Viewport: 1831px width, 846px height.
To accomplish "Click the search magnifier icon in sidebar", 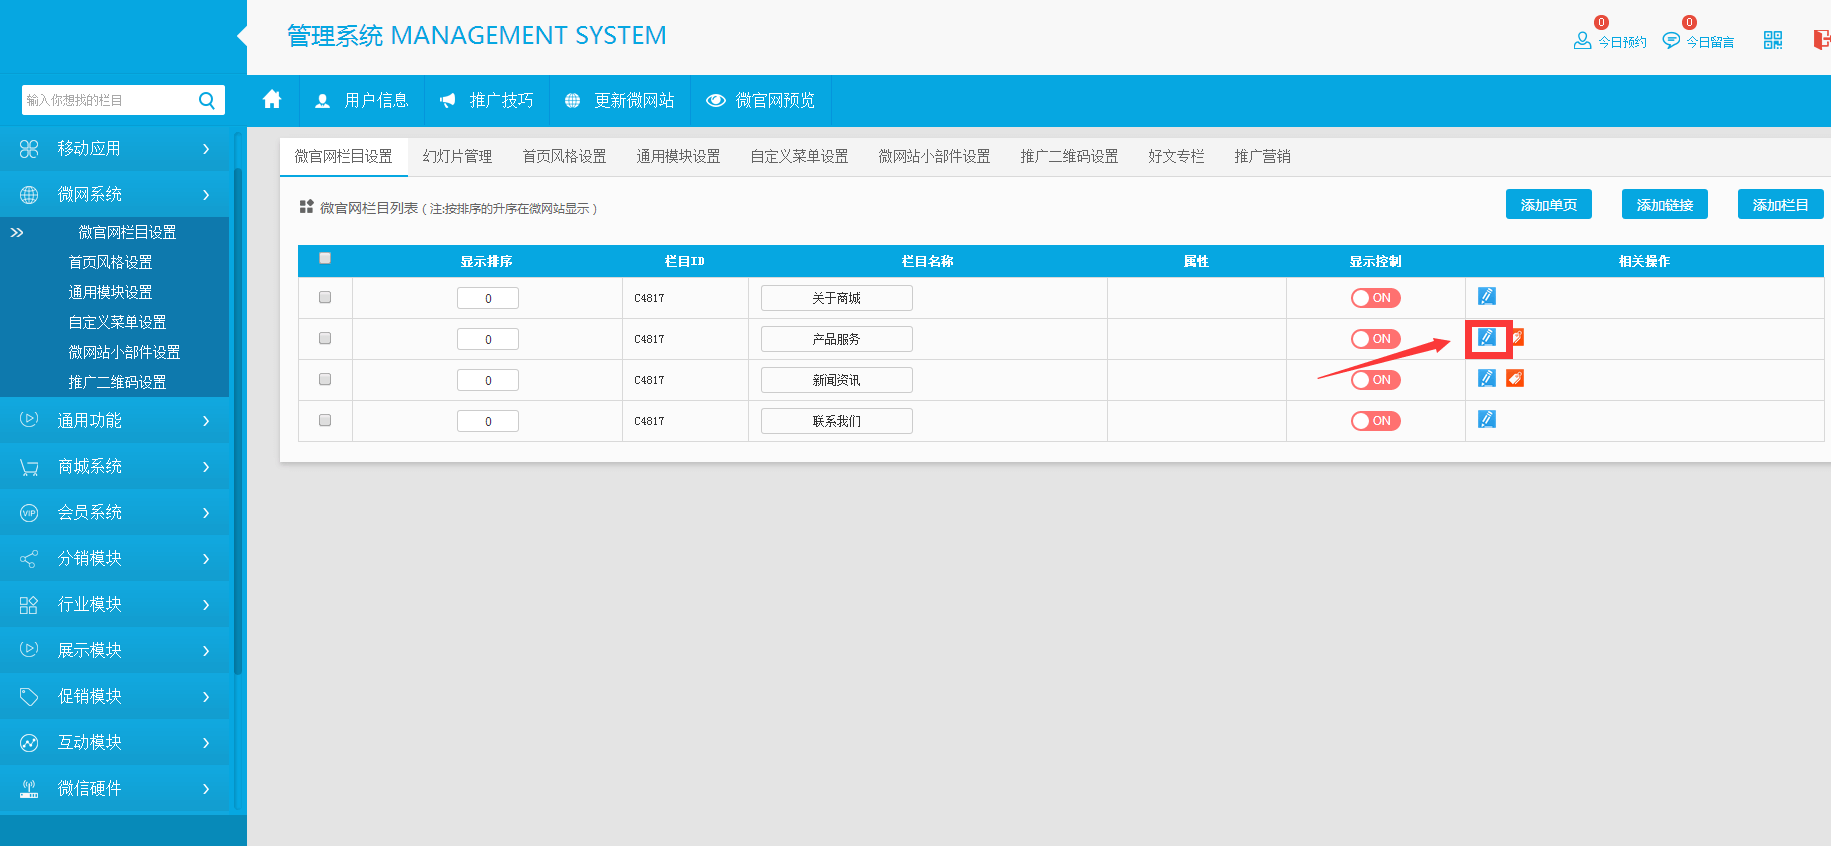I will [207, 100].
